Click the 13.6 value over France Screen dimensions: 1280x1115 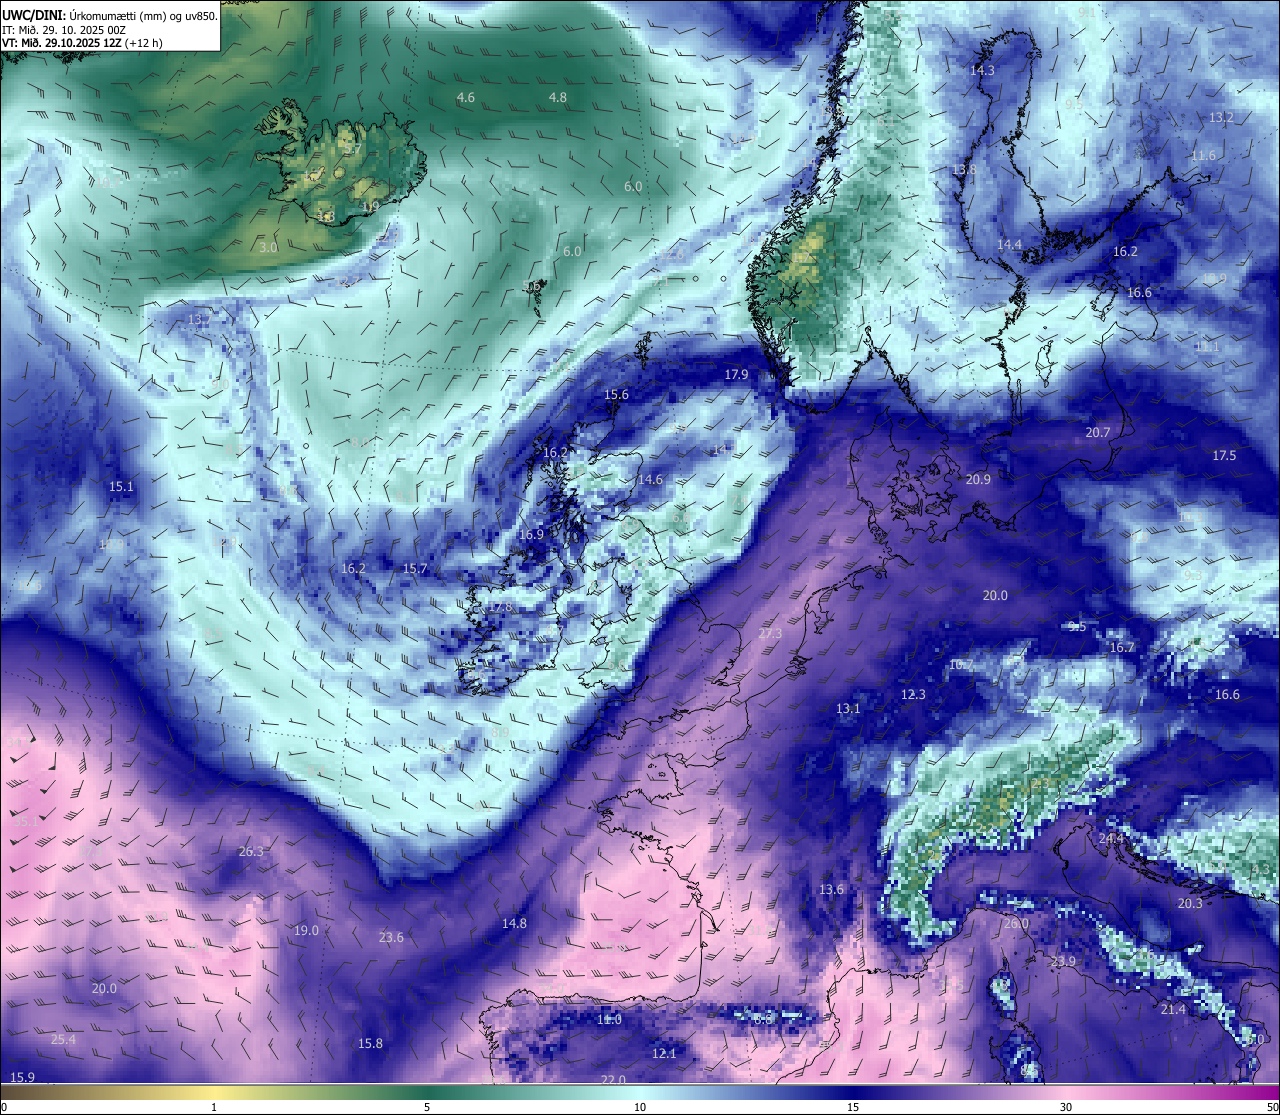tap(831, 889)
